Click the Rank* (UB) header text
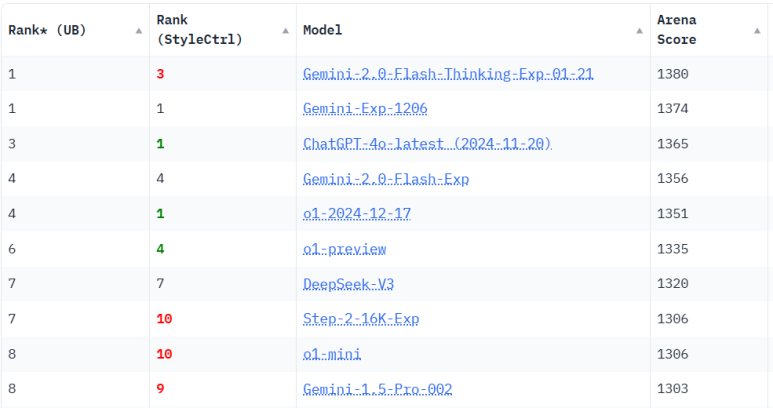Viewport: 773px width, 408px height. [x=47, y=31]
